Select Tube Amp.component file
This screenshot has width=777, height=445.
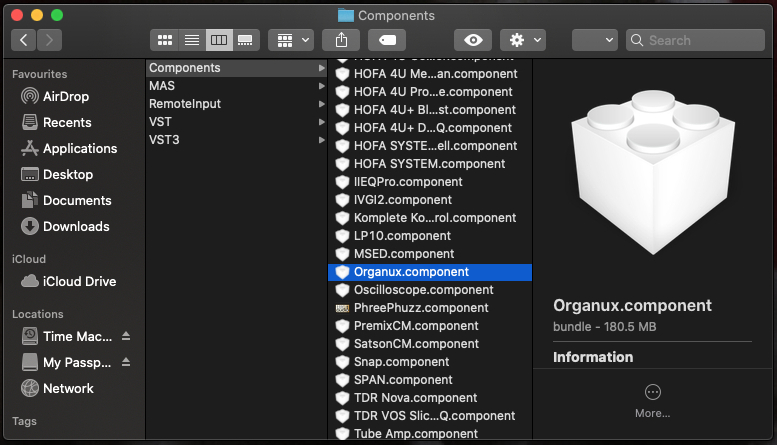point(430,434)
